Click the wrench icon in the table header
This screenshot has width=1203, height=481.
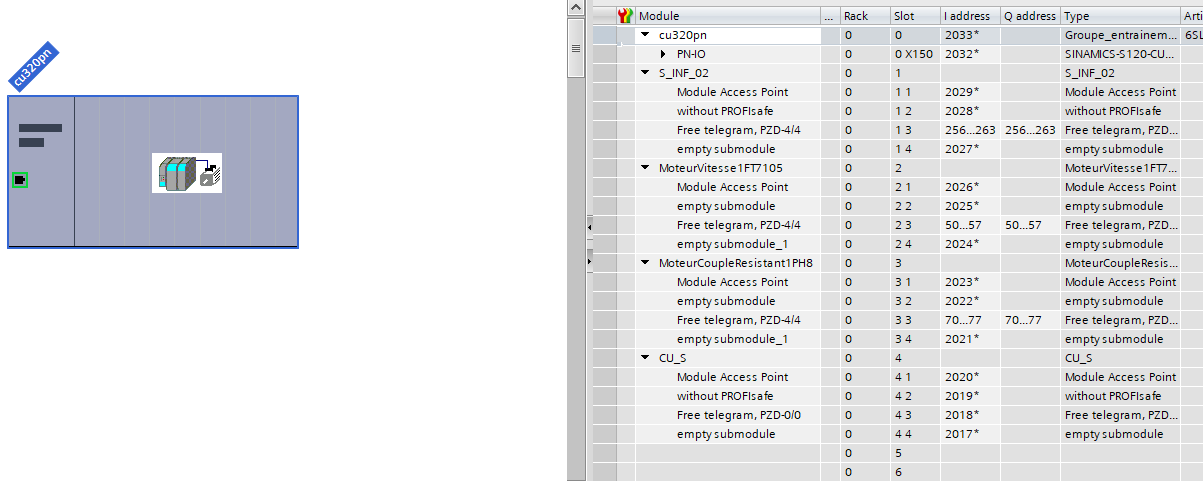[x=626, y=16]
